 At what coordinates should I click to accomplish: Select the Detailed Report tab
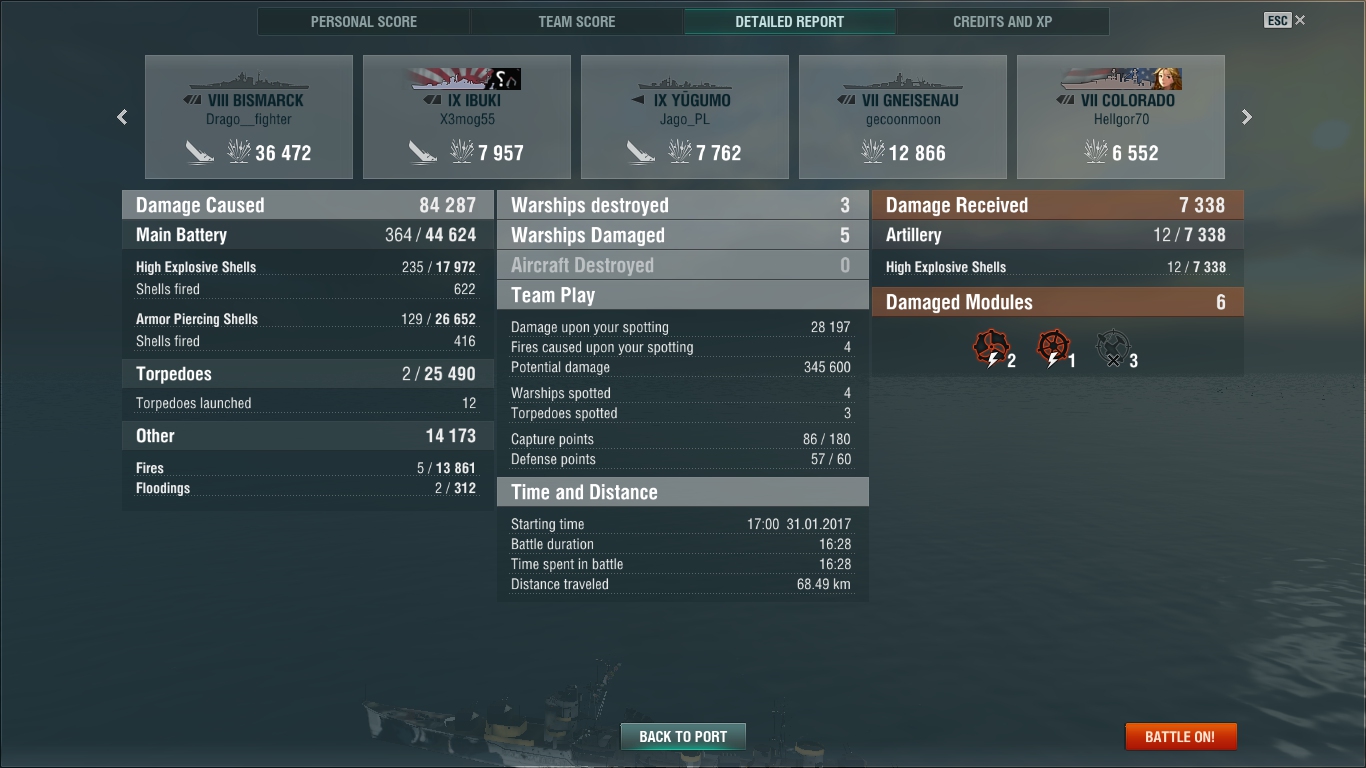(x=790, y=21)
